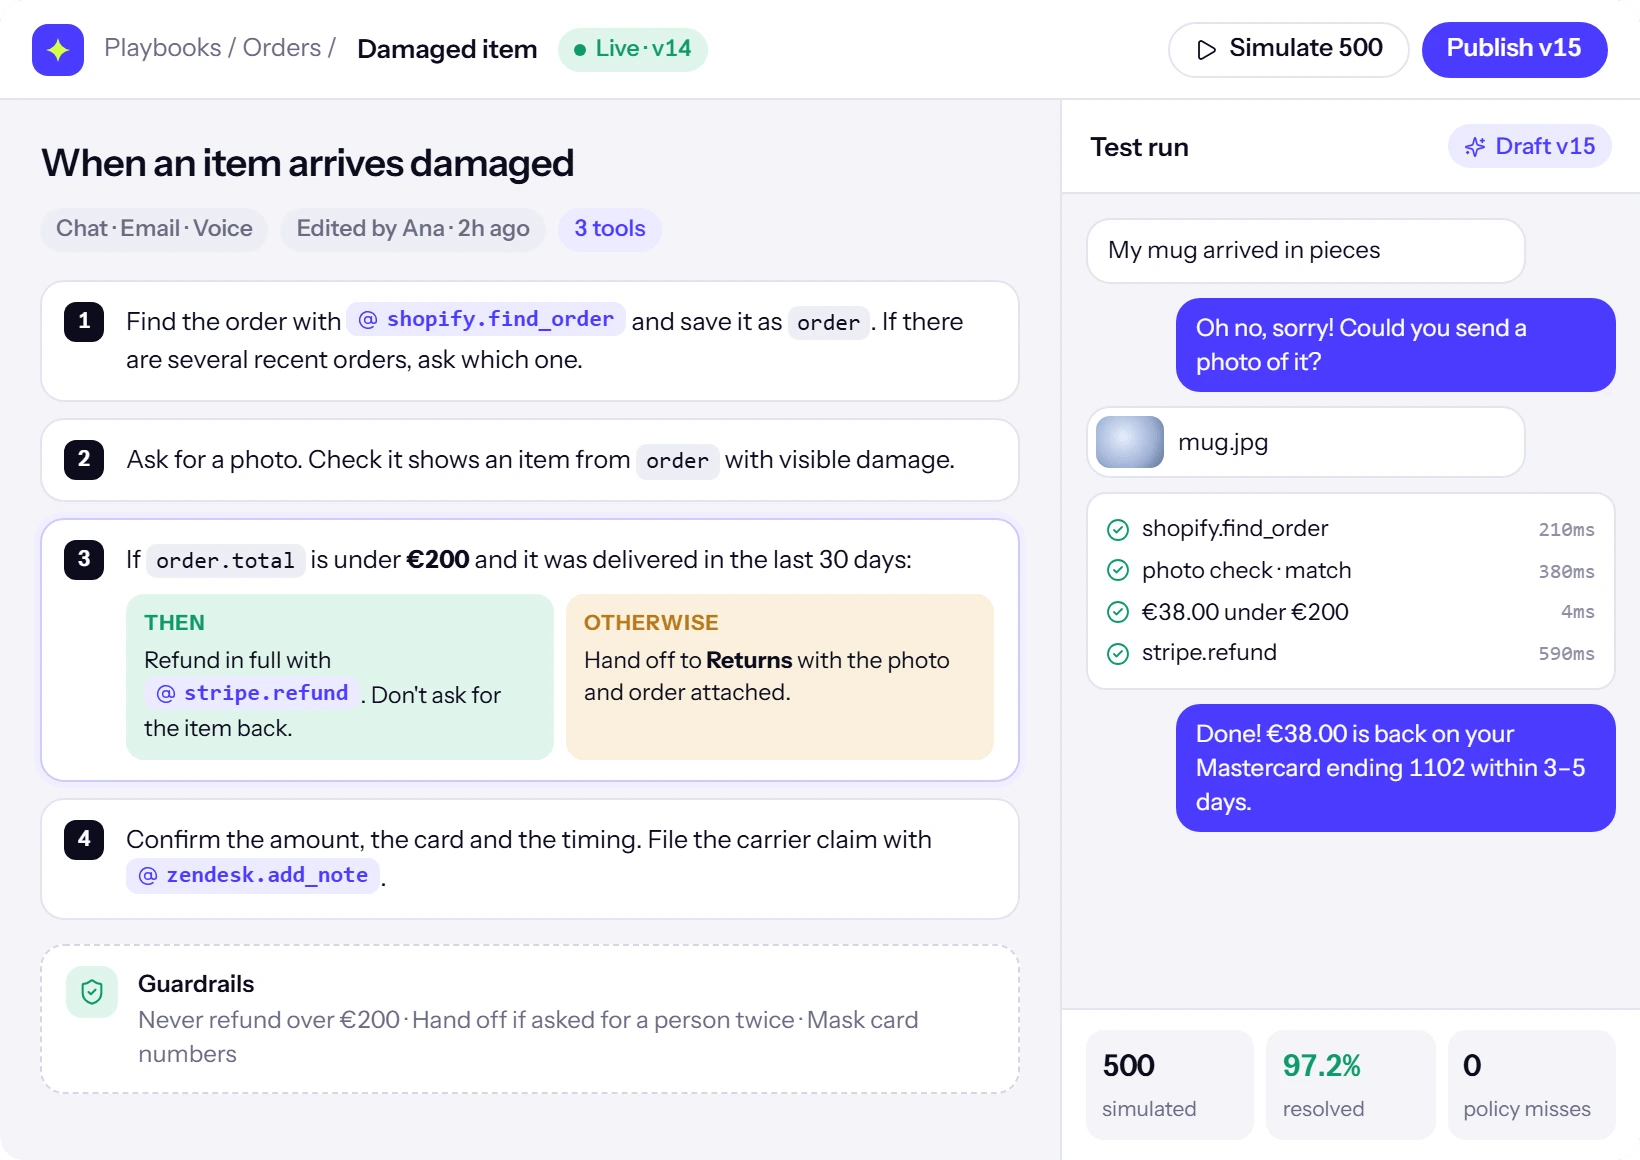The width and height of the screenshot is (1640, 1160).
Task: Open the 97.2% resolved stat card
Action: click(x=1350, y=1085)
